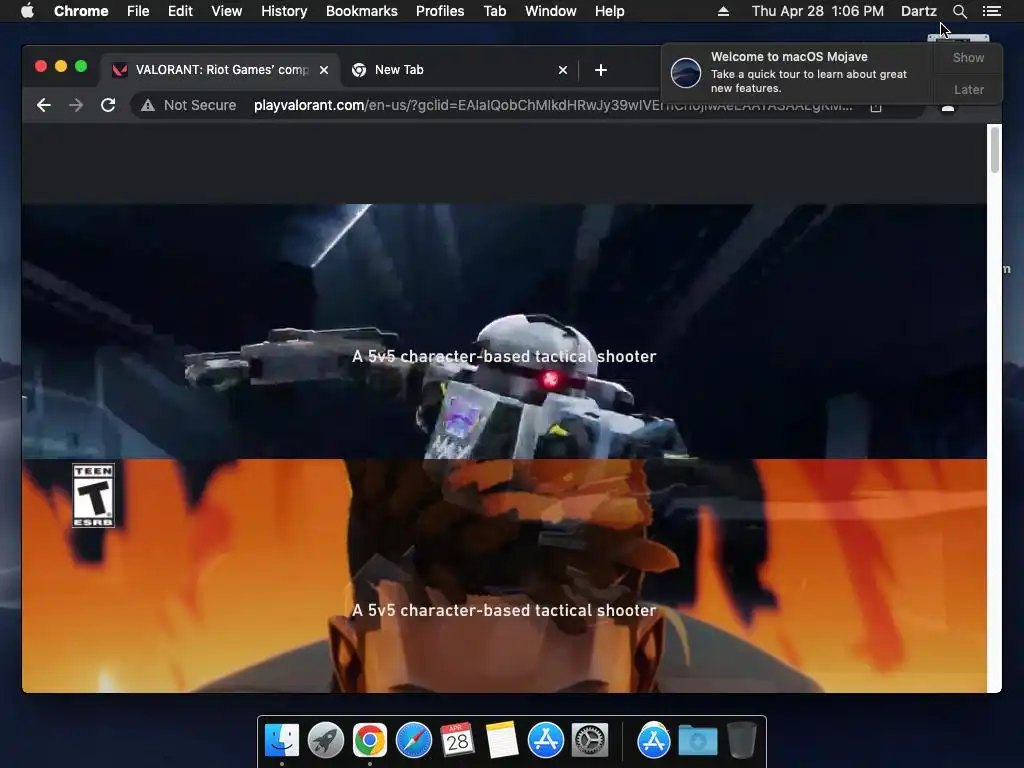
Task: Click the ESRB Teen rating badge
Action: [93, 495]
